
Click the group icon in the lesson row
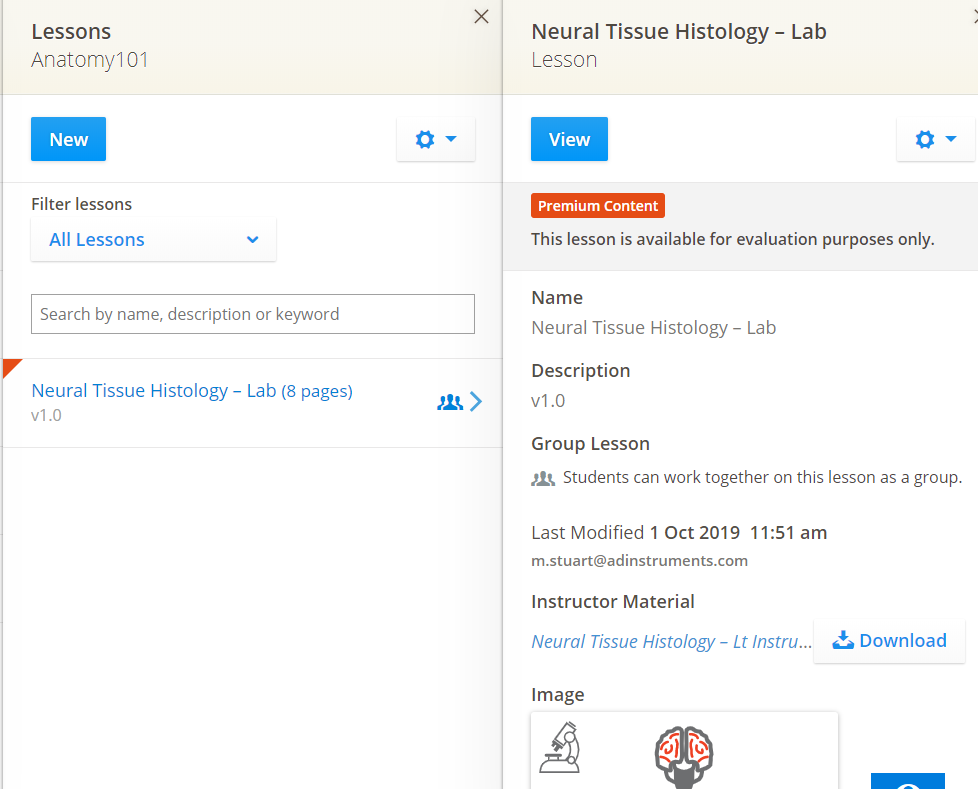[x=450, y=402]
